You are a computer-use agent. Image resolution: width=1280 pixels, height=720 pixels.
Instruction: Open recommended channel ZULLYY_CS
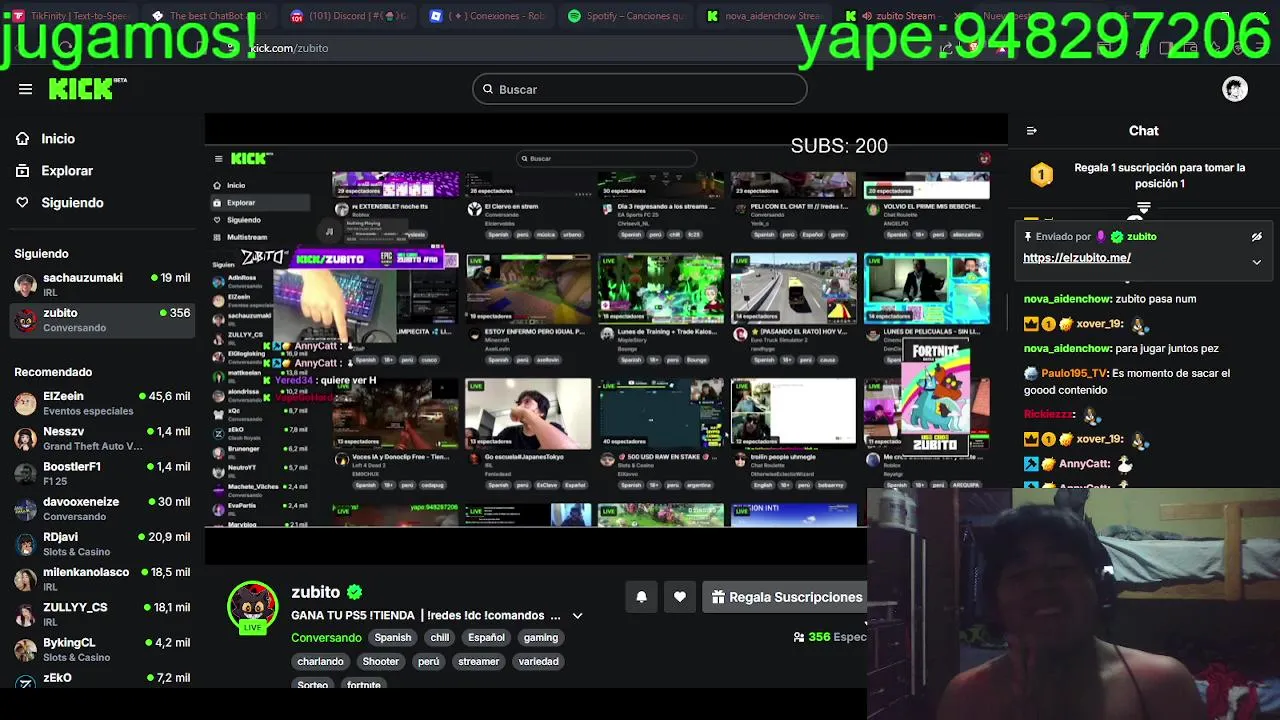102,614
